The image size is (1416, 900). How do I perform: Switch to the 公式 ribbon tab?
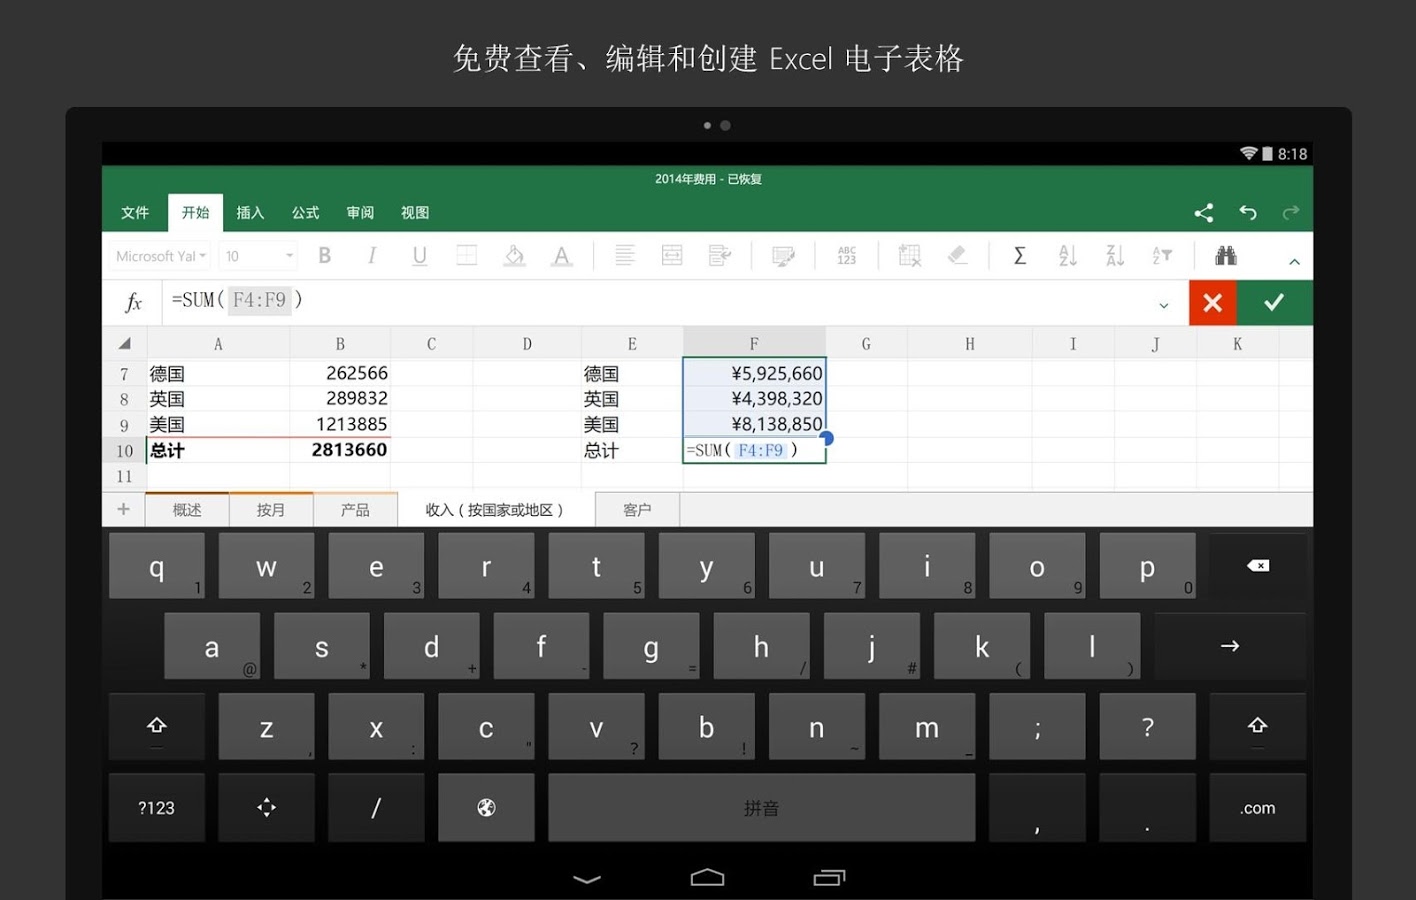[305, 212]
